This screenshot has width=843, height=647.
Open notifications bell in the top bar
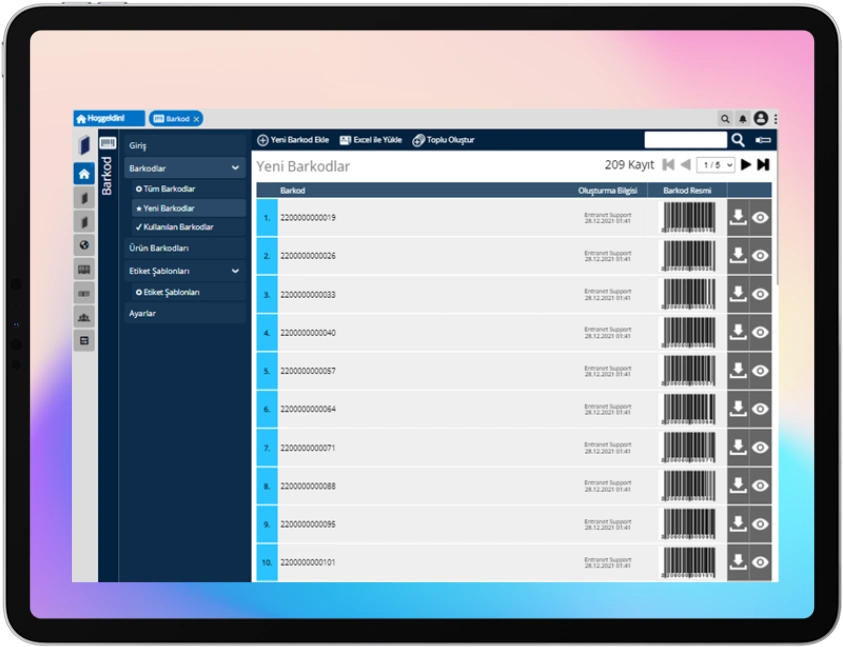[x=742, y=118]
